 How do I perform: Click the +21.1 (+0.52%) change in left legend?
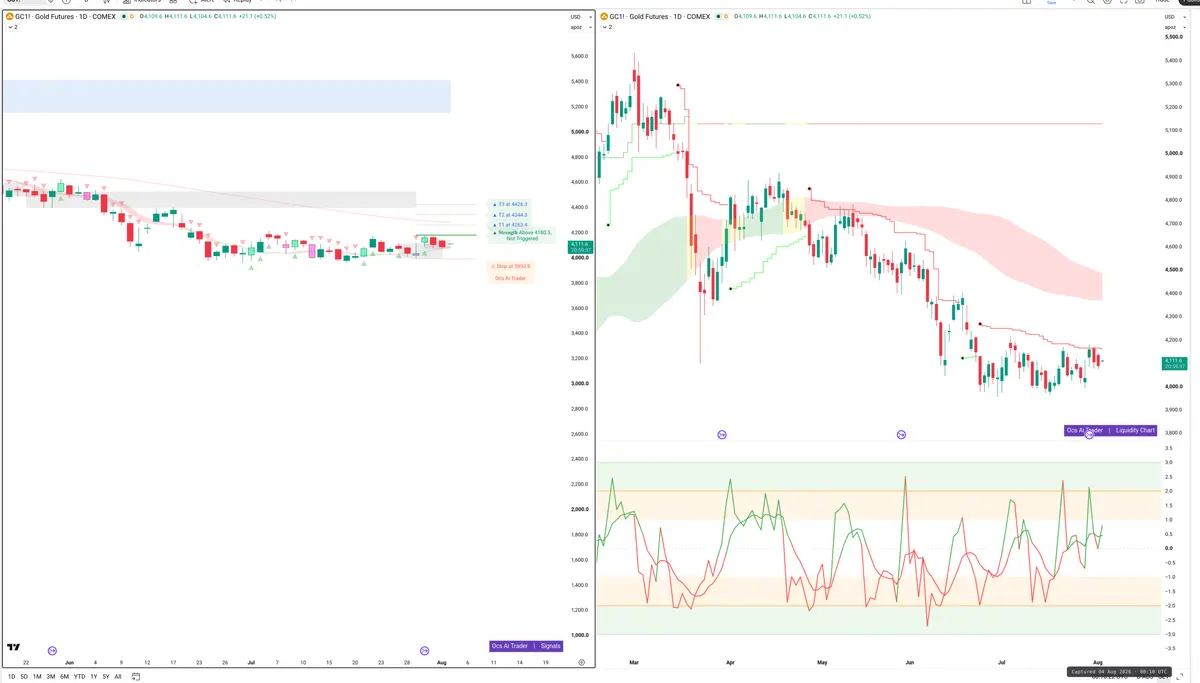(x=256, y=17)
